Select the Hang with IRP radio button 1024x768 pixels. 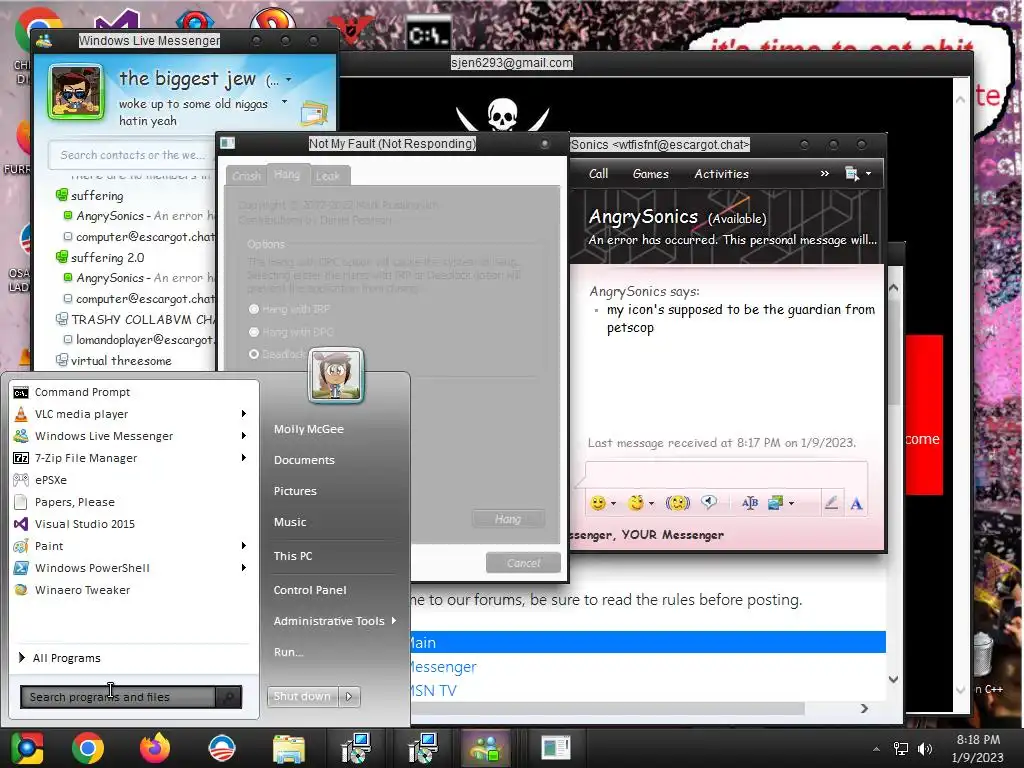click(254, 309)
